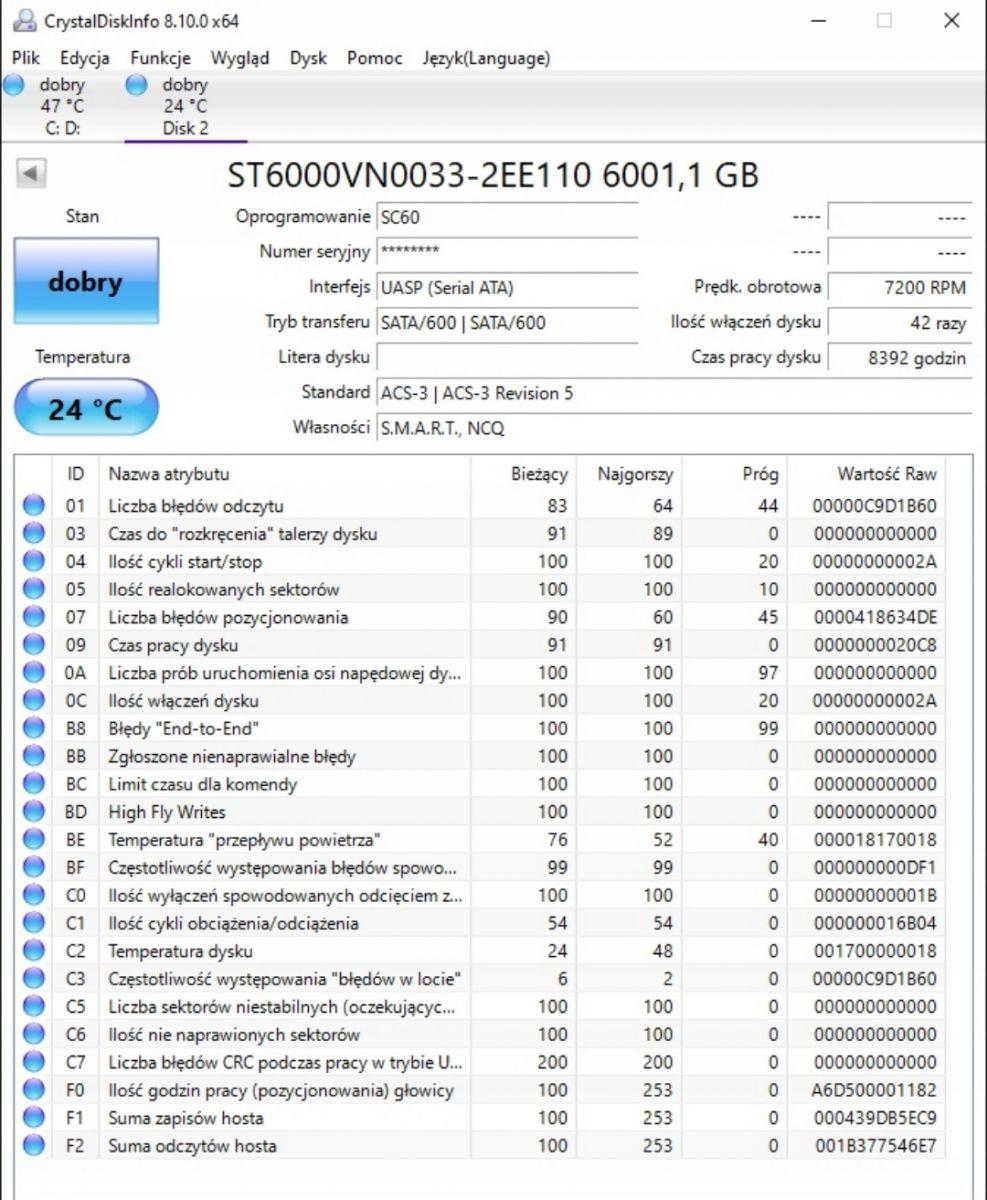Click status orb for attribute 0A spin retry
The height and width of the screenshot is (1200, 987).
point(34,673)
